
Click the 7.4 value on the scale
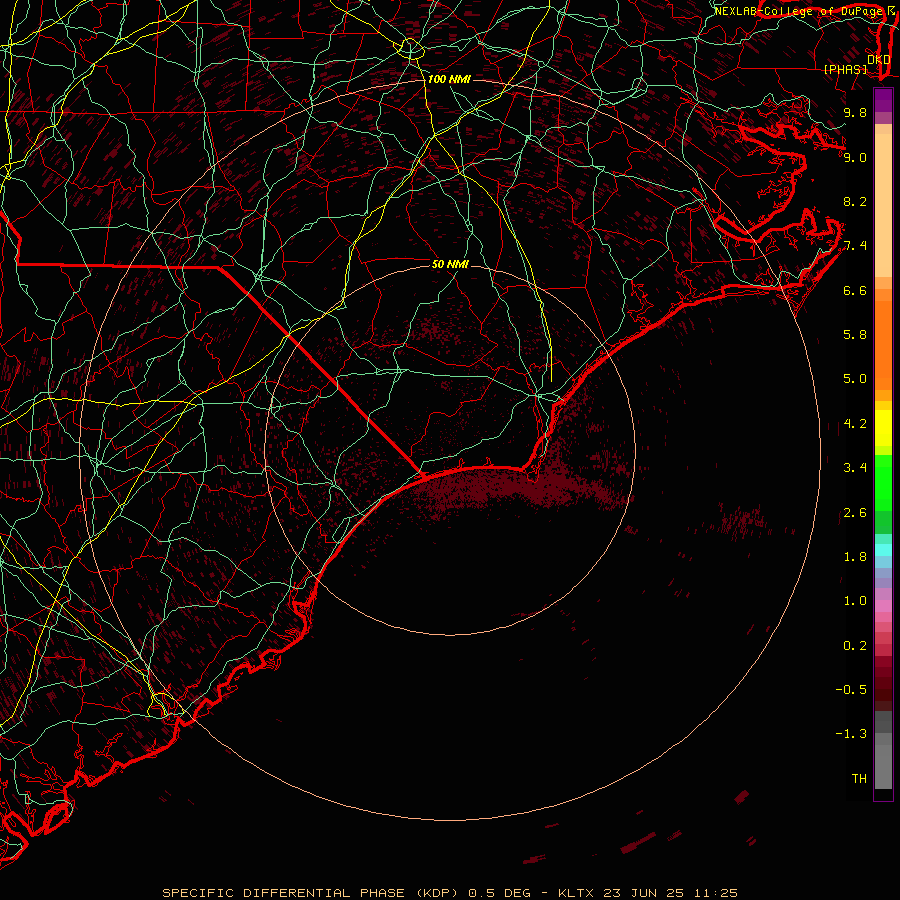[855, 246]
